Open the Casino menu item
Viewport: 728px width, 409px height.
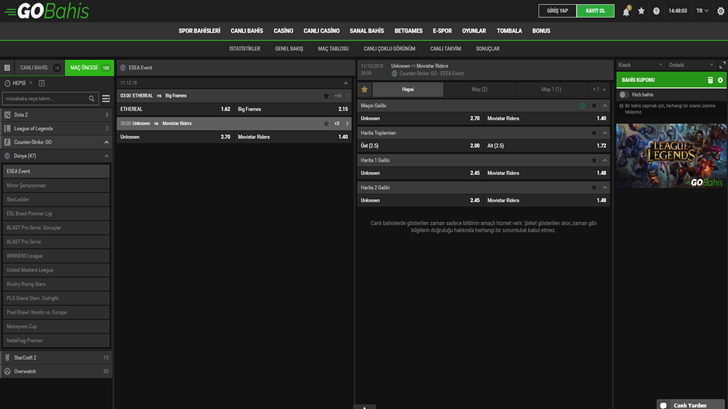[x=283, y=31]
